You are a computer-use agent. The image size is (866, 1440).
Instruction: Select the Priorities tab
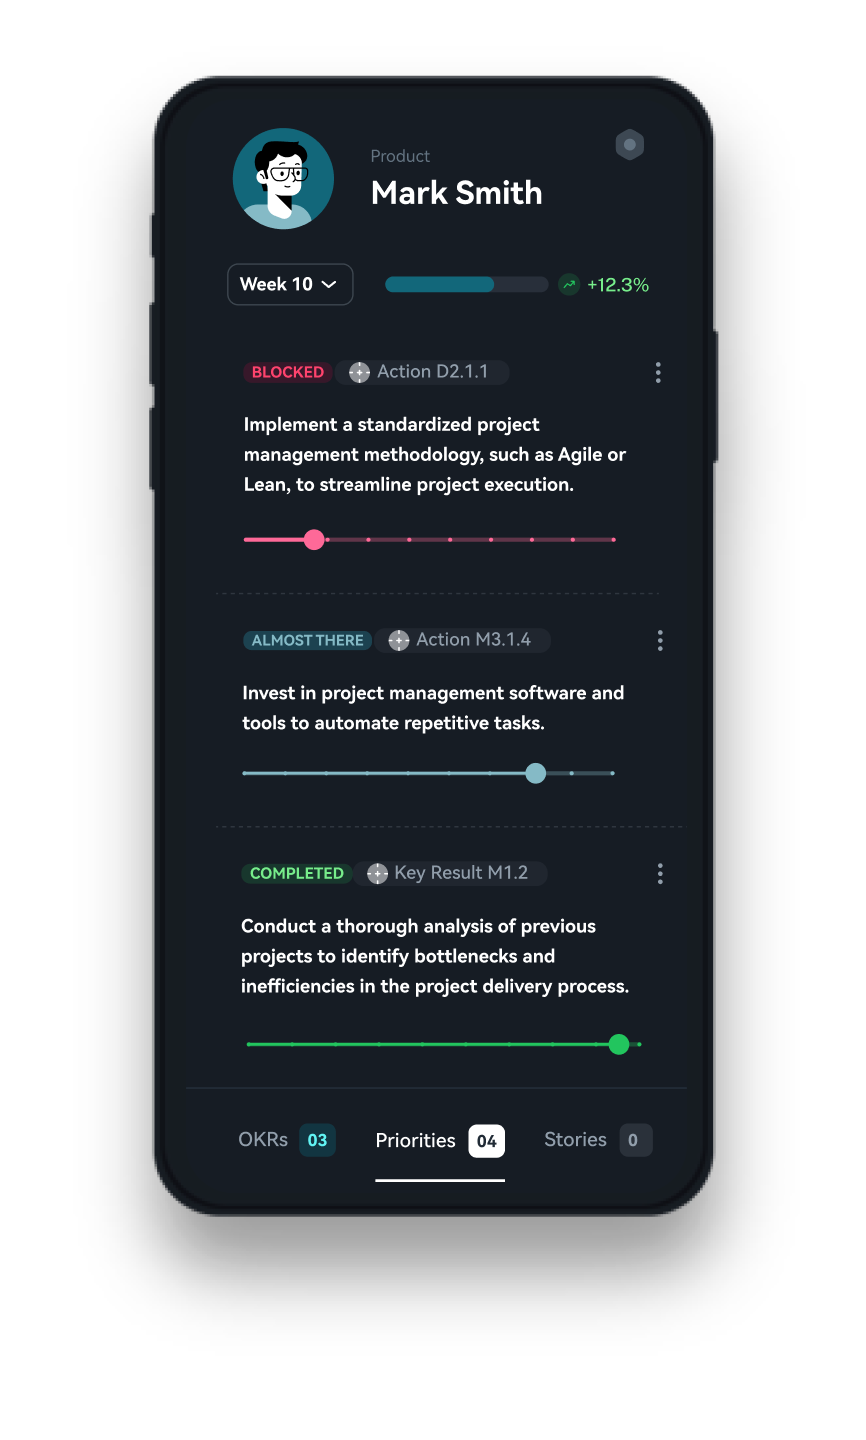pos(440,1141)
